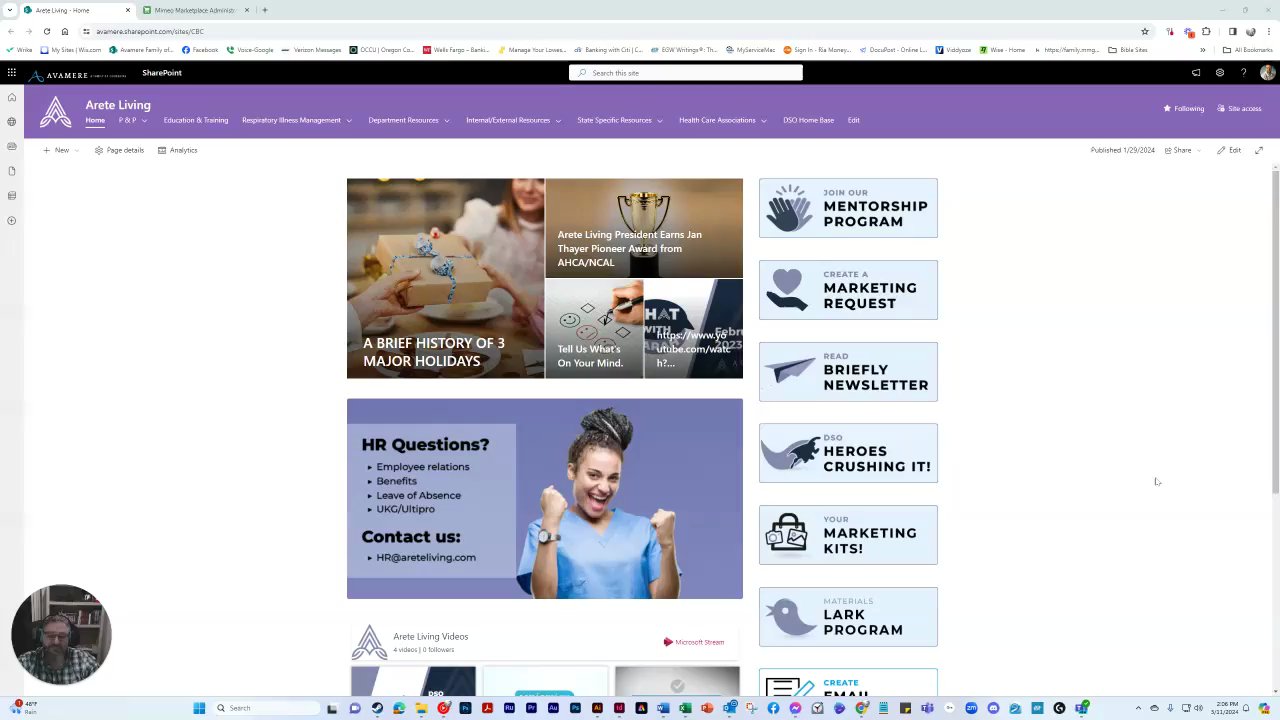Open page Analytics
1280x720 pixels.
coord(177,150)
